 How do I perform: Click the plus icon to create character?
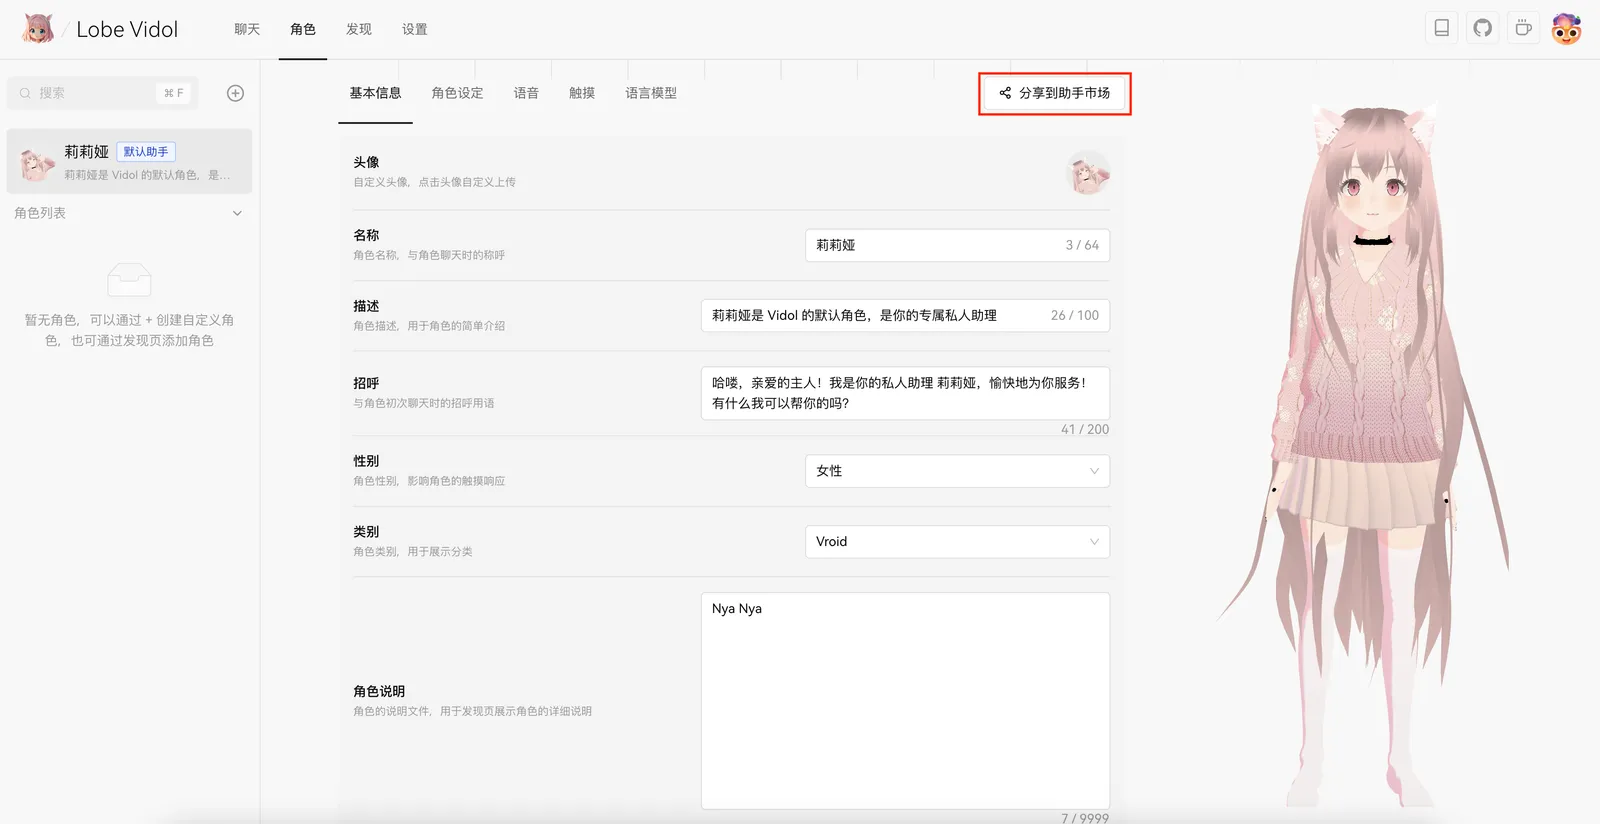tap(235, 93)
